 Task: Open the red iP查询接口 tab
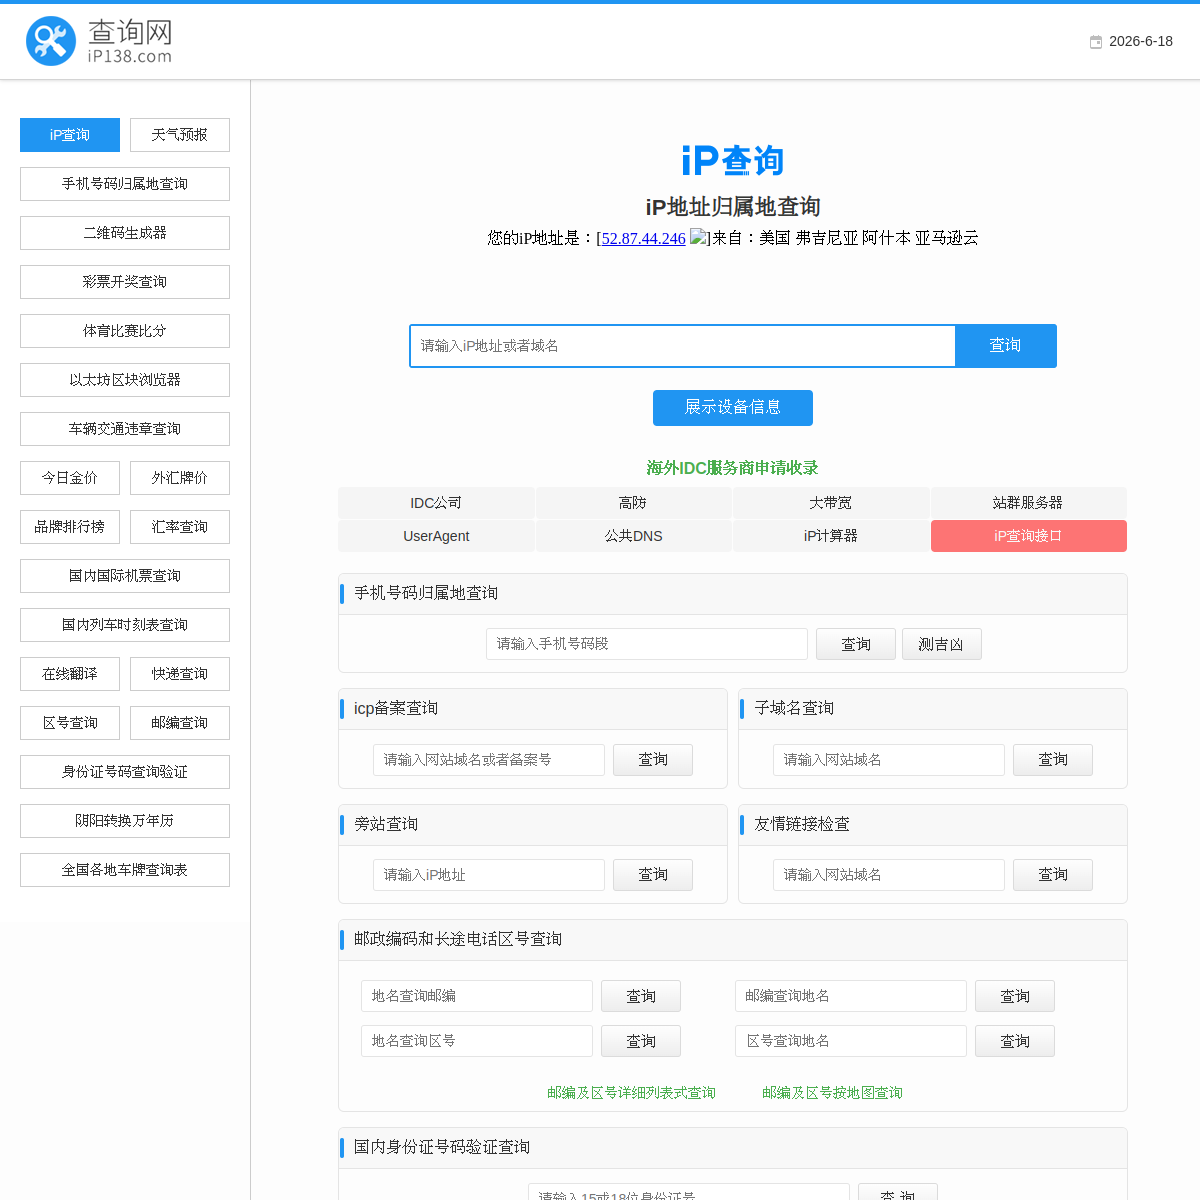click(x=1029, y=536)
